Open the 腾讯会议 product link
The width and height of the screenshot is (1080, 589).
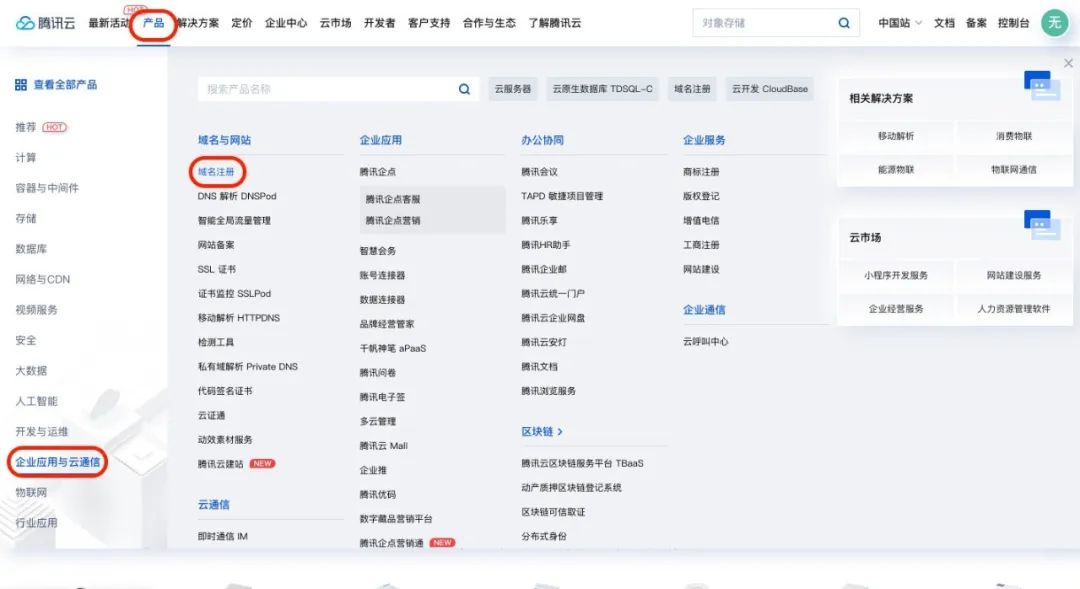pyautogui.click(x=539, y=172)
